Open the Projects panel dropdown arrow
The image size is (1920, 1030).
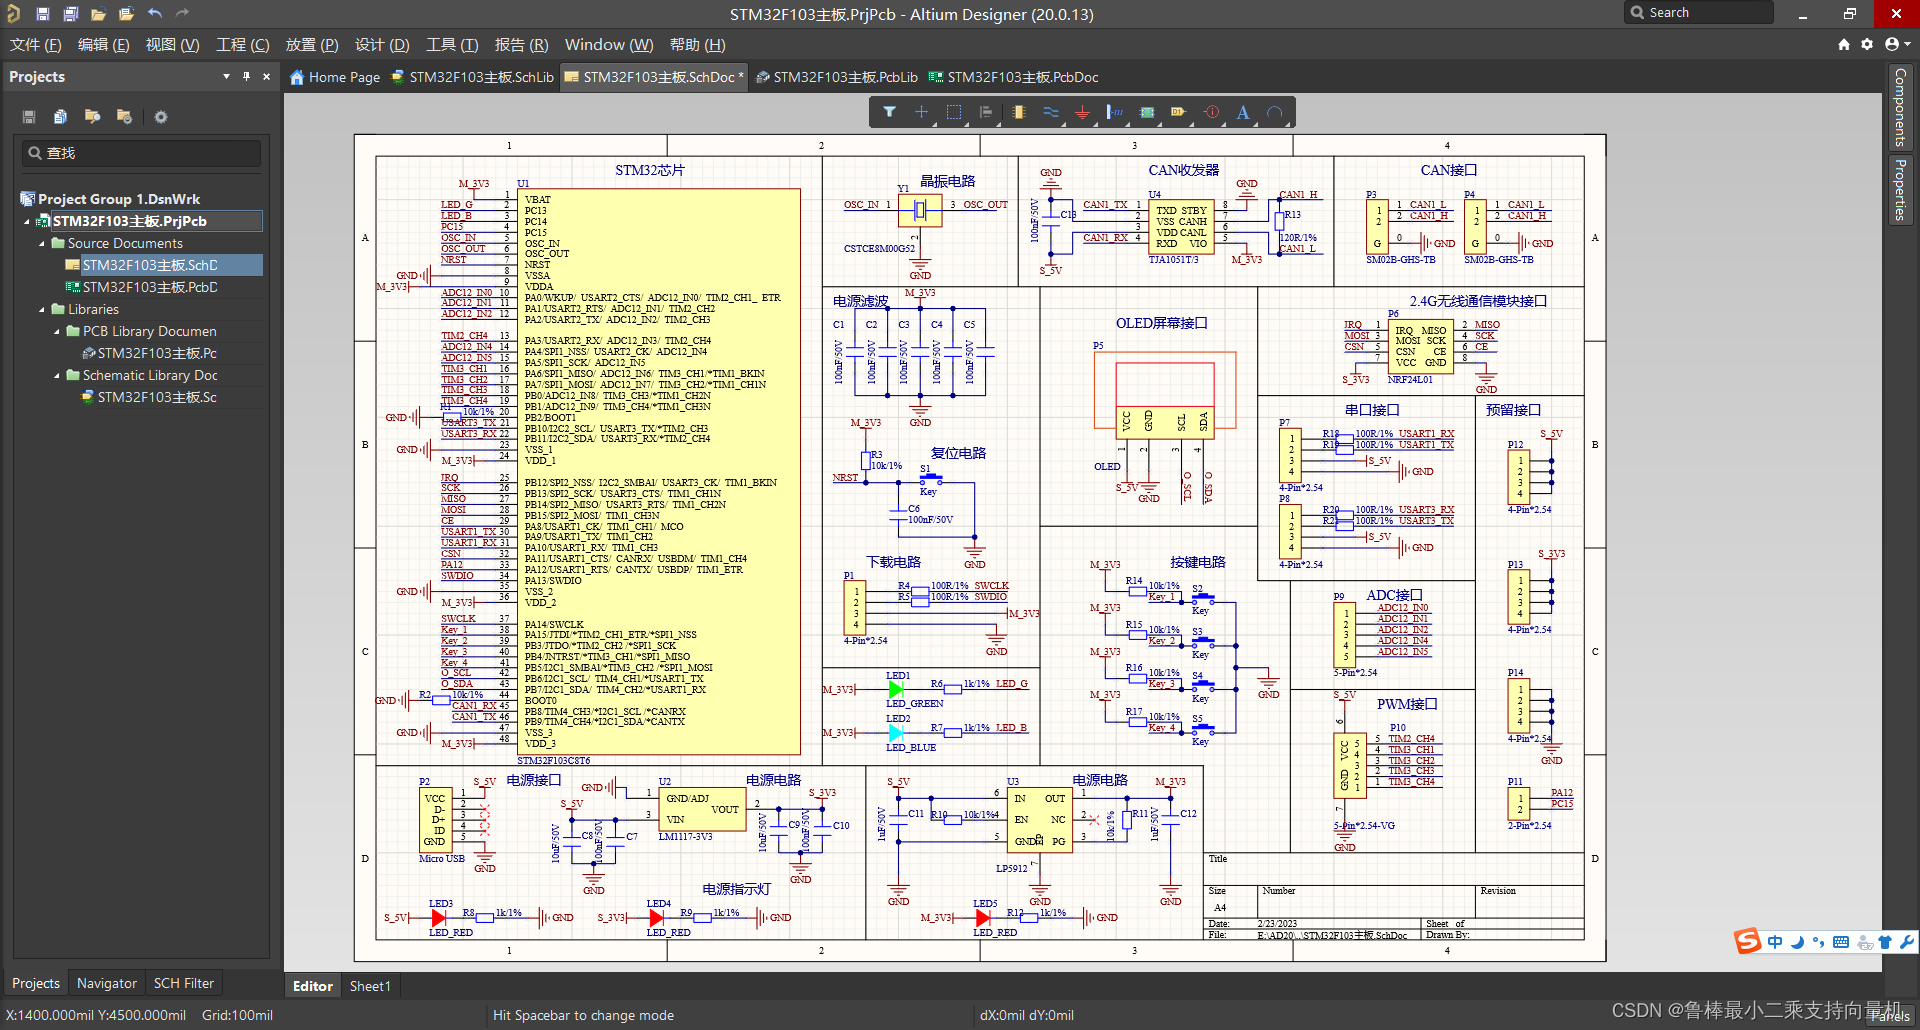226,77
